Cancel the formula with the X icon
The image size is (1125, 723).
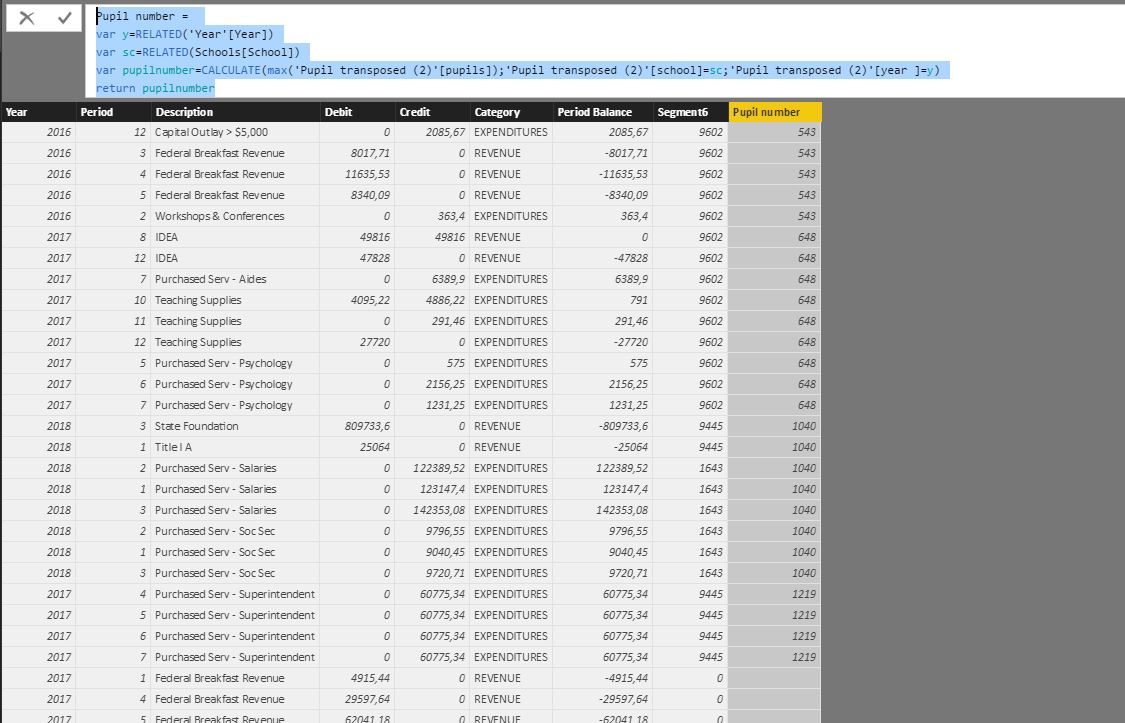tap(27, 18)
